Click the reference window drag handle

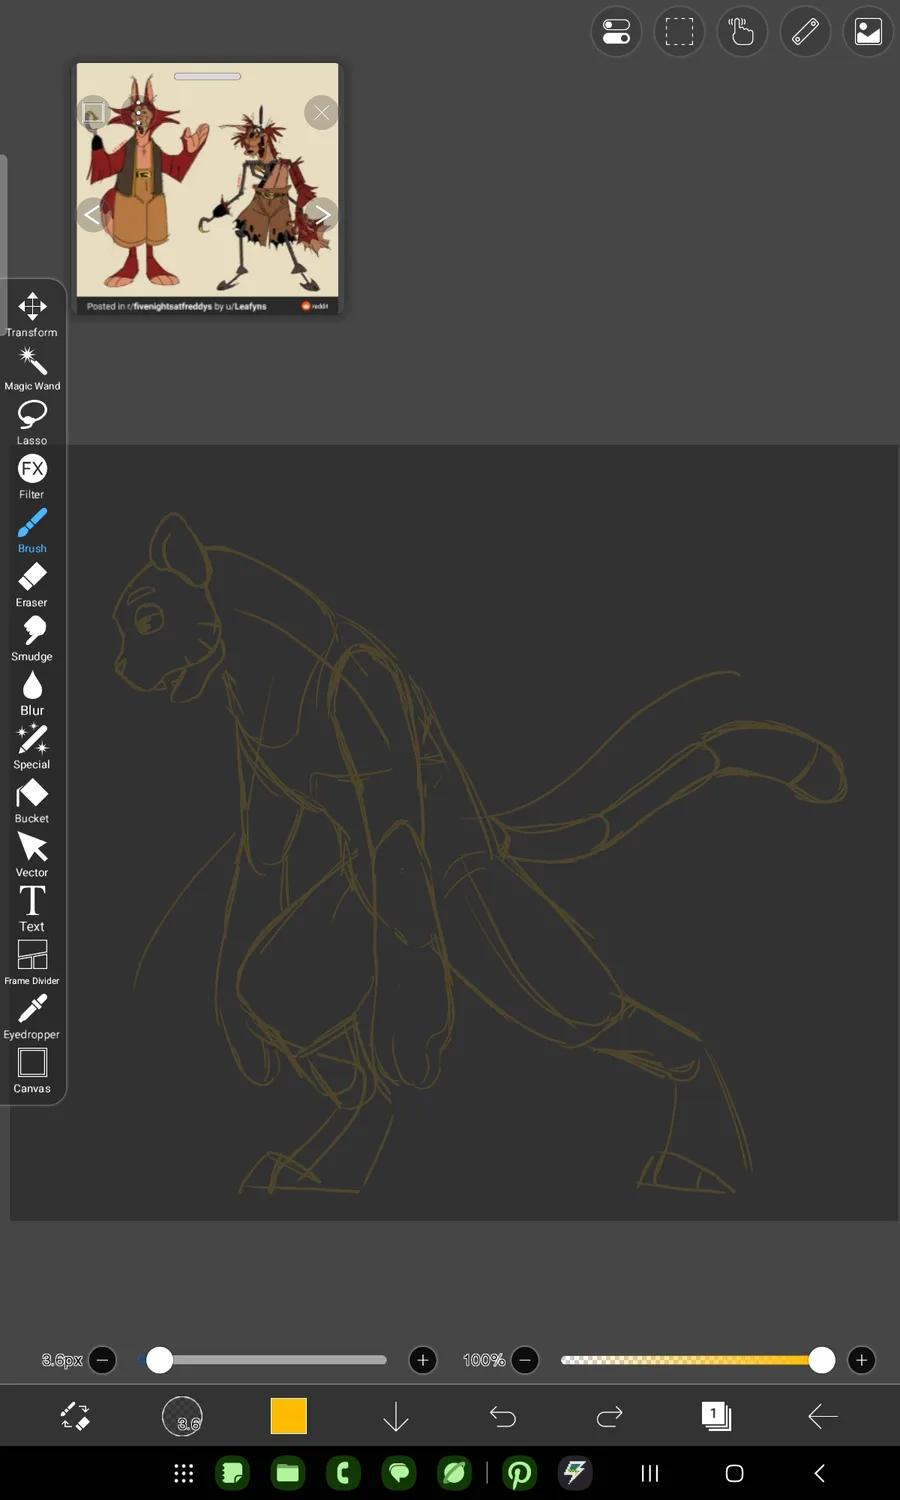coord(207,76)
